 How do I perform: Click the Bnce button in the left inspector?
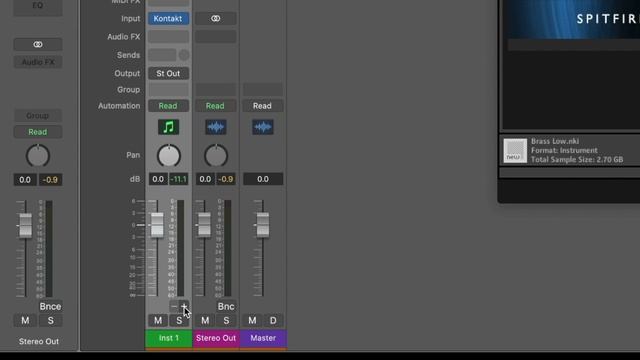point(50,306)
